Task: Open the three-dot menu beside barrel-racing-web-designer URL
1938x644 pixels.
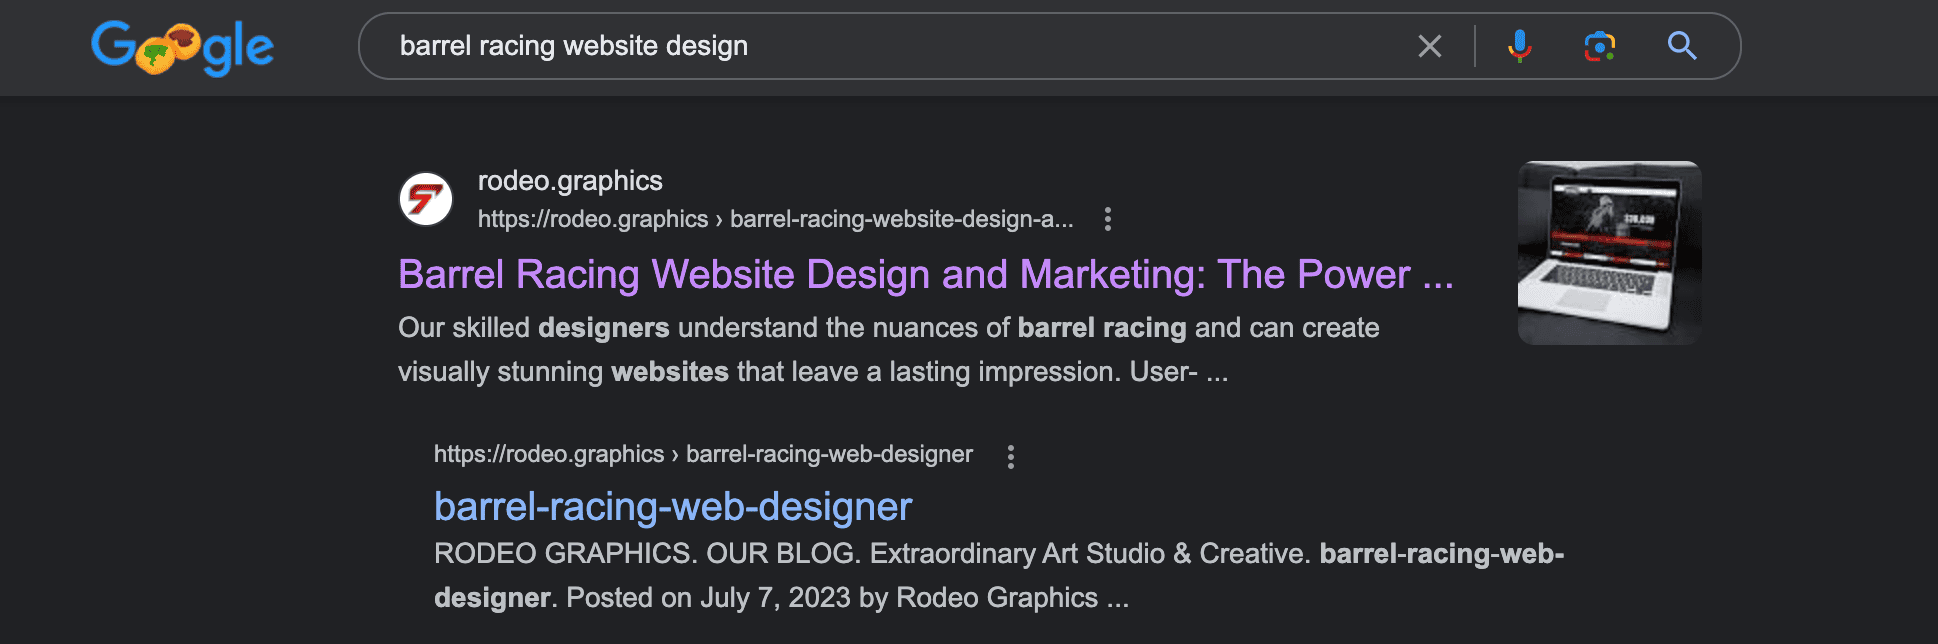Action: tap(1011, 456)
